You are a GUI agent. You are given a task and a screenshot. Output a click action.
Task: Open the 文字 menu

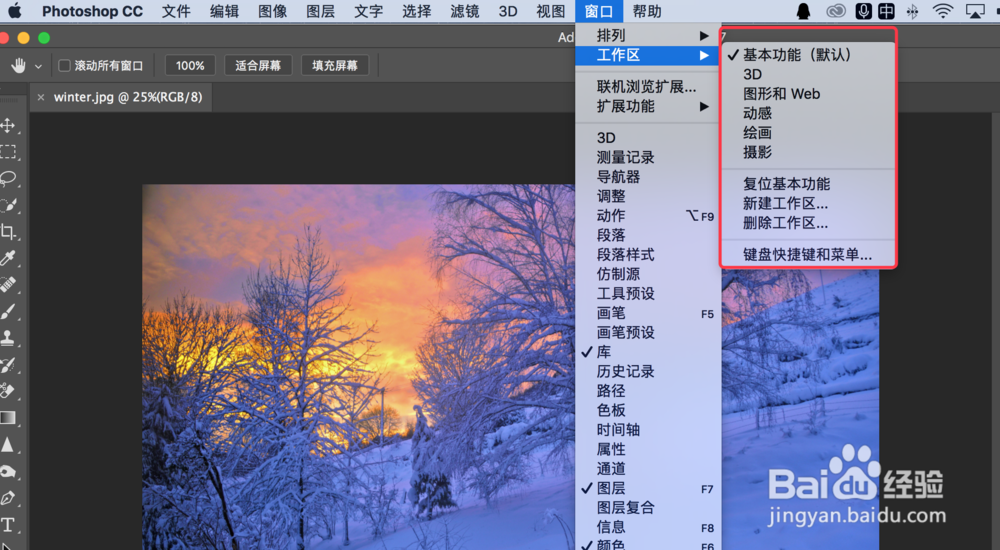[x=369, y=11]
